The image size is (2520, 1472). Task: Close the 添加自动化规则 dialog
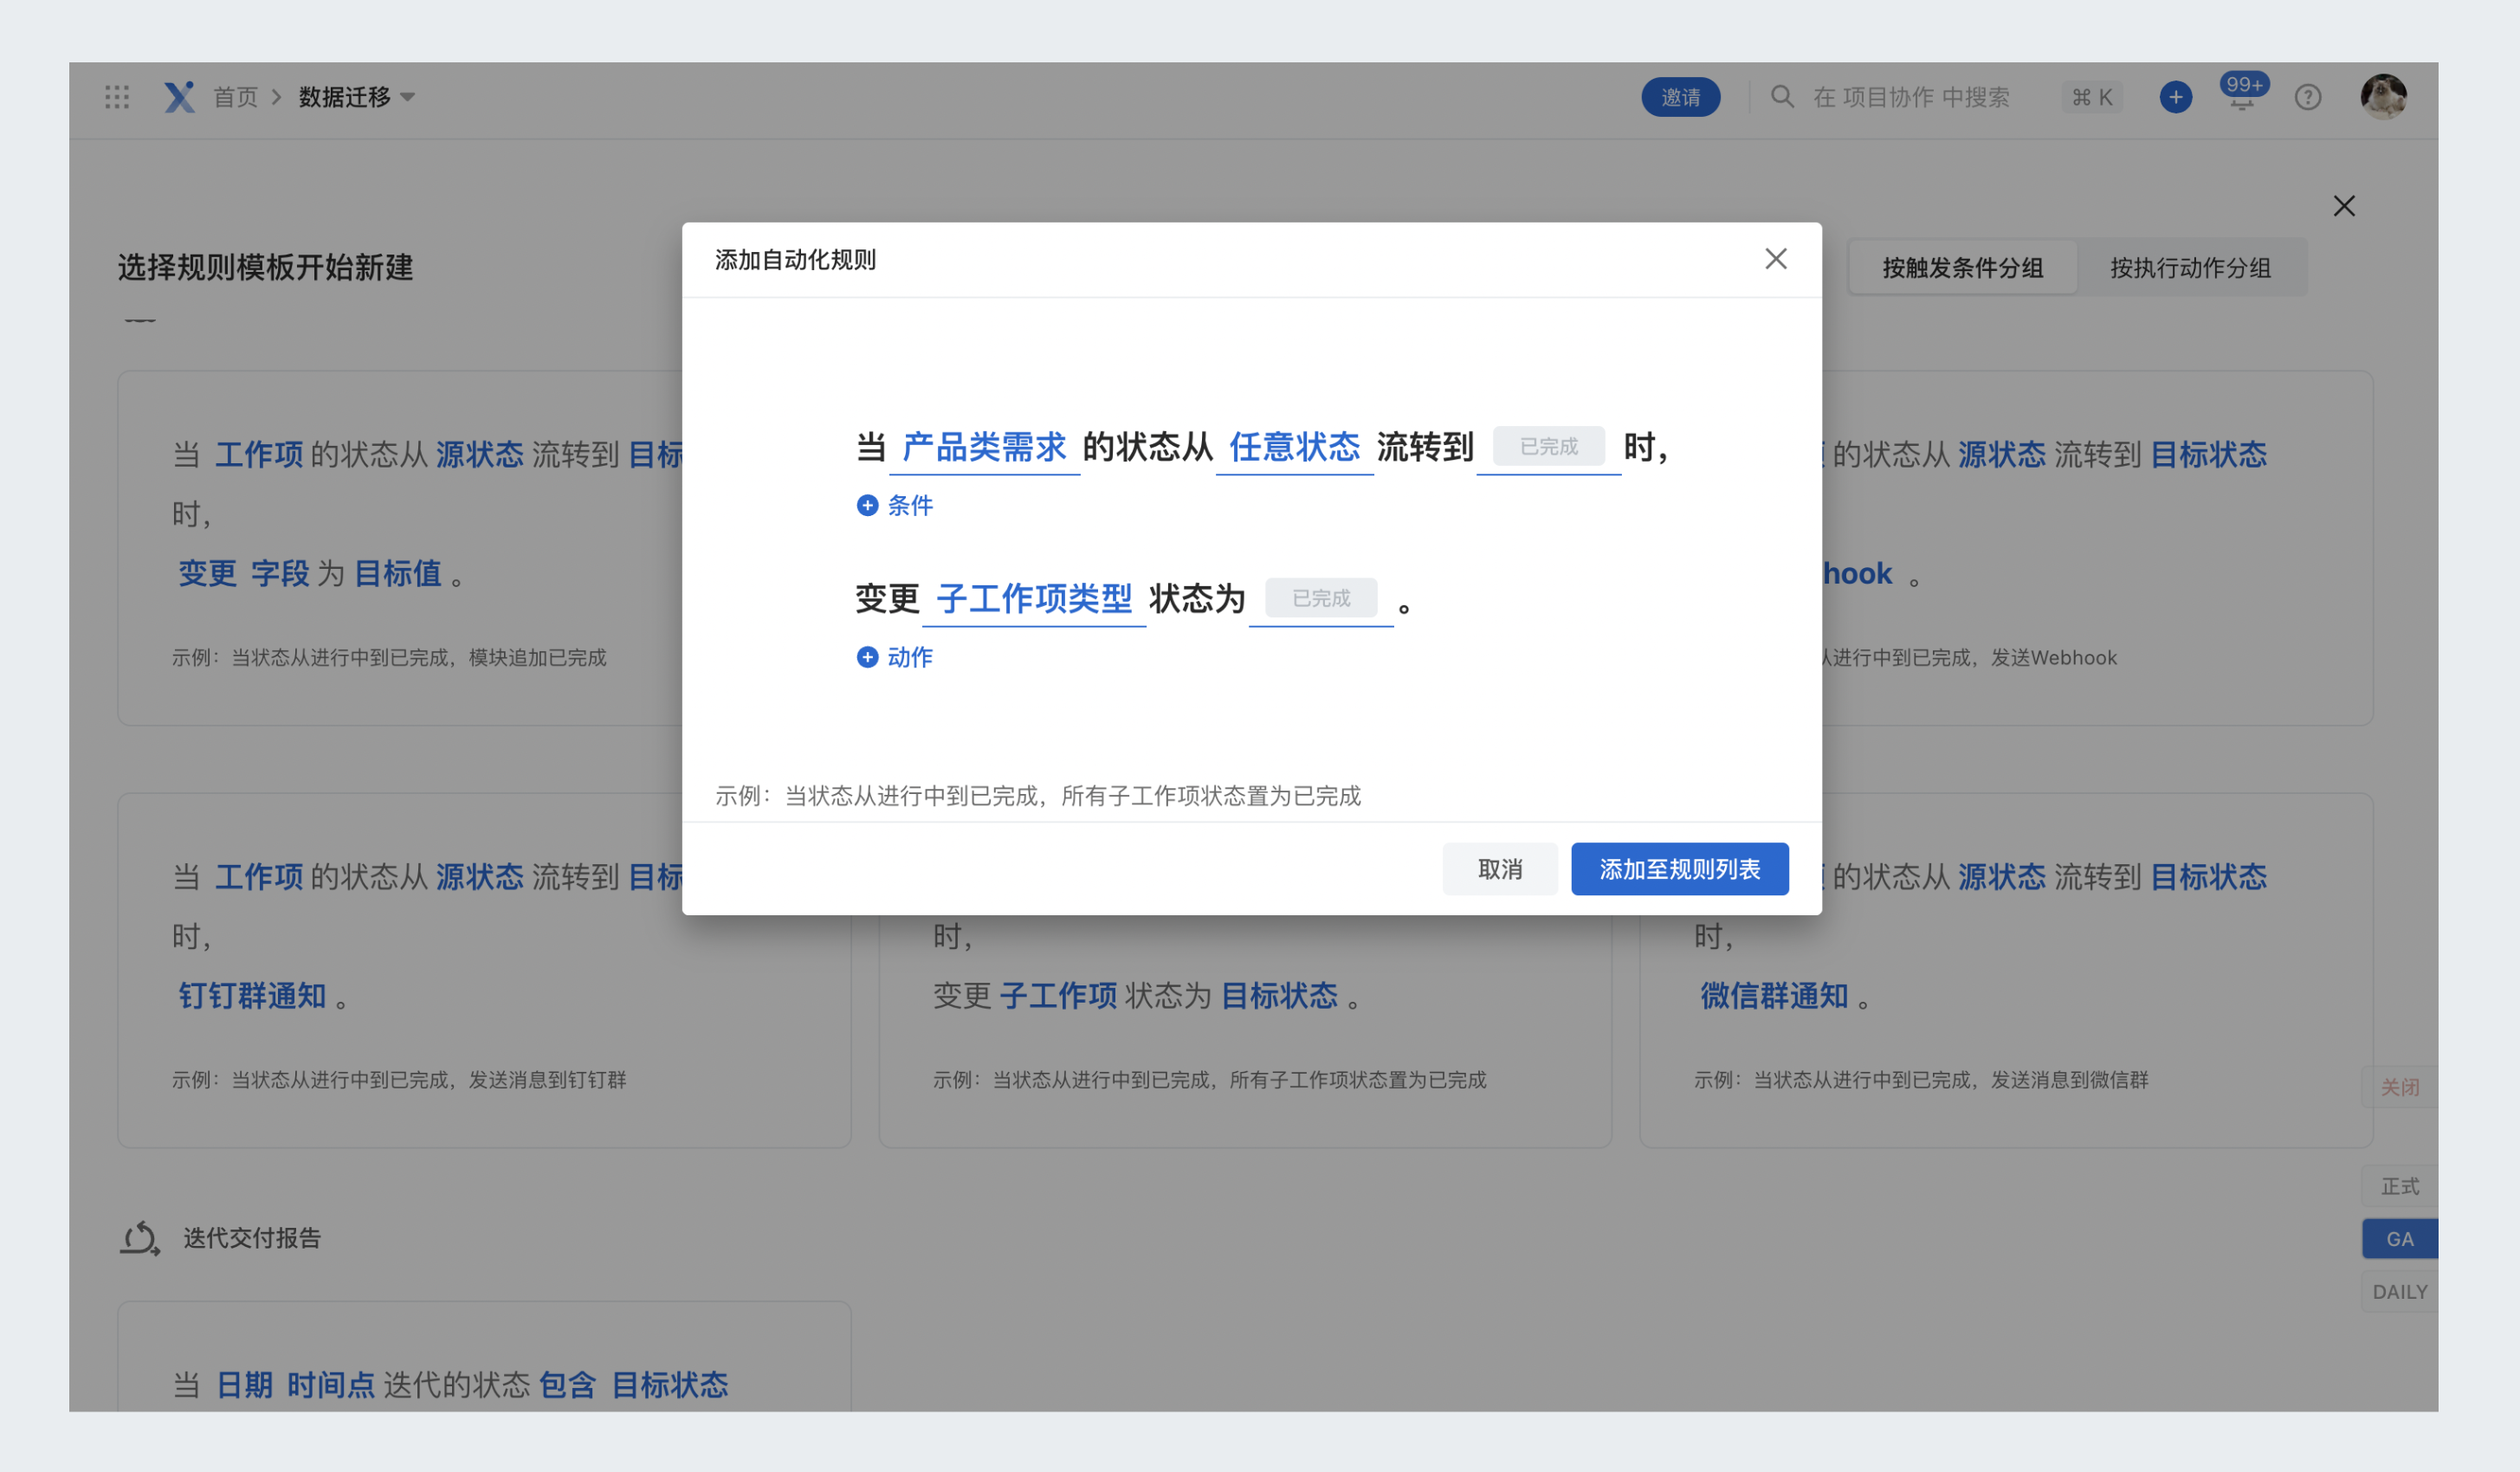click(1775, 259)
